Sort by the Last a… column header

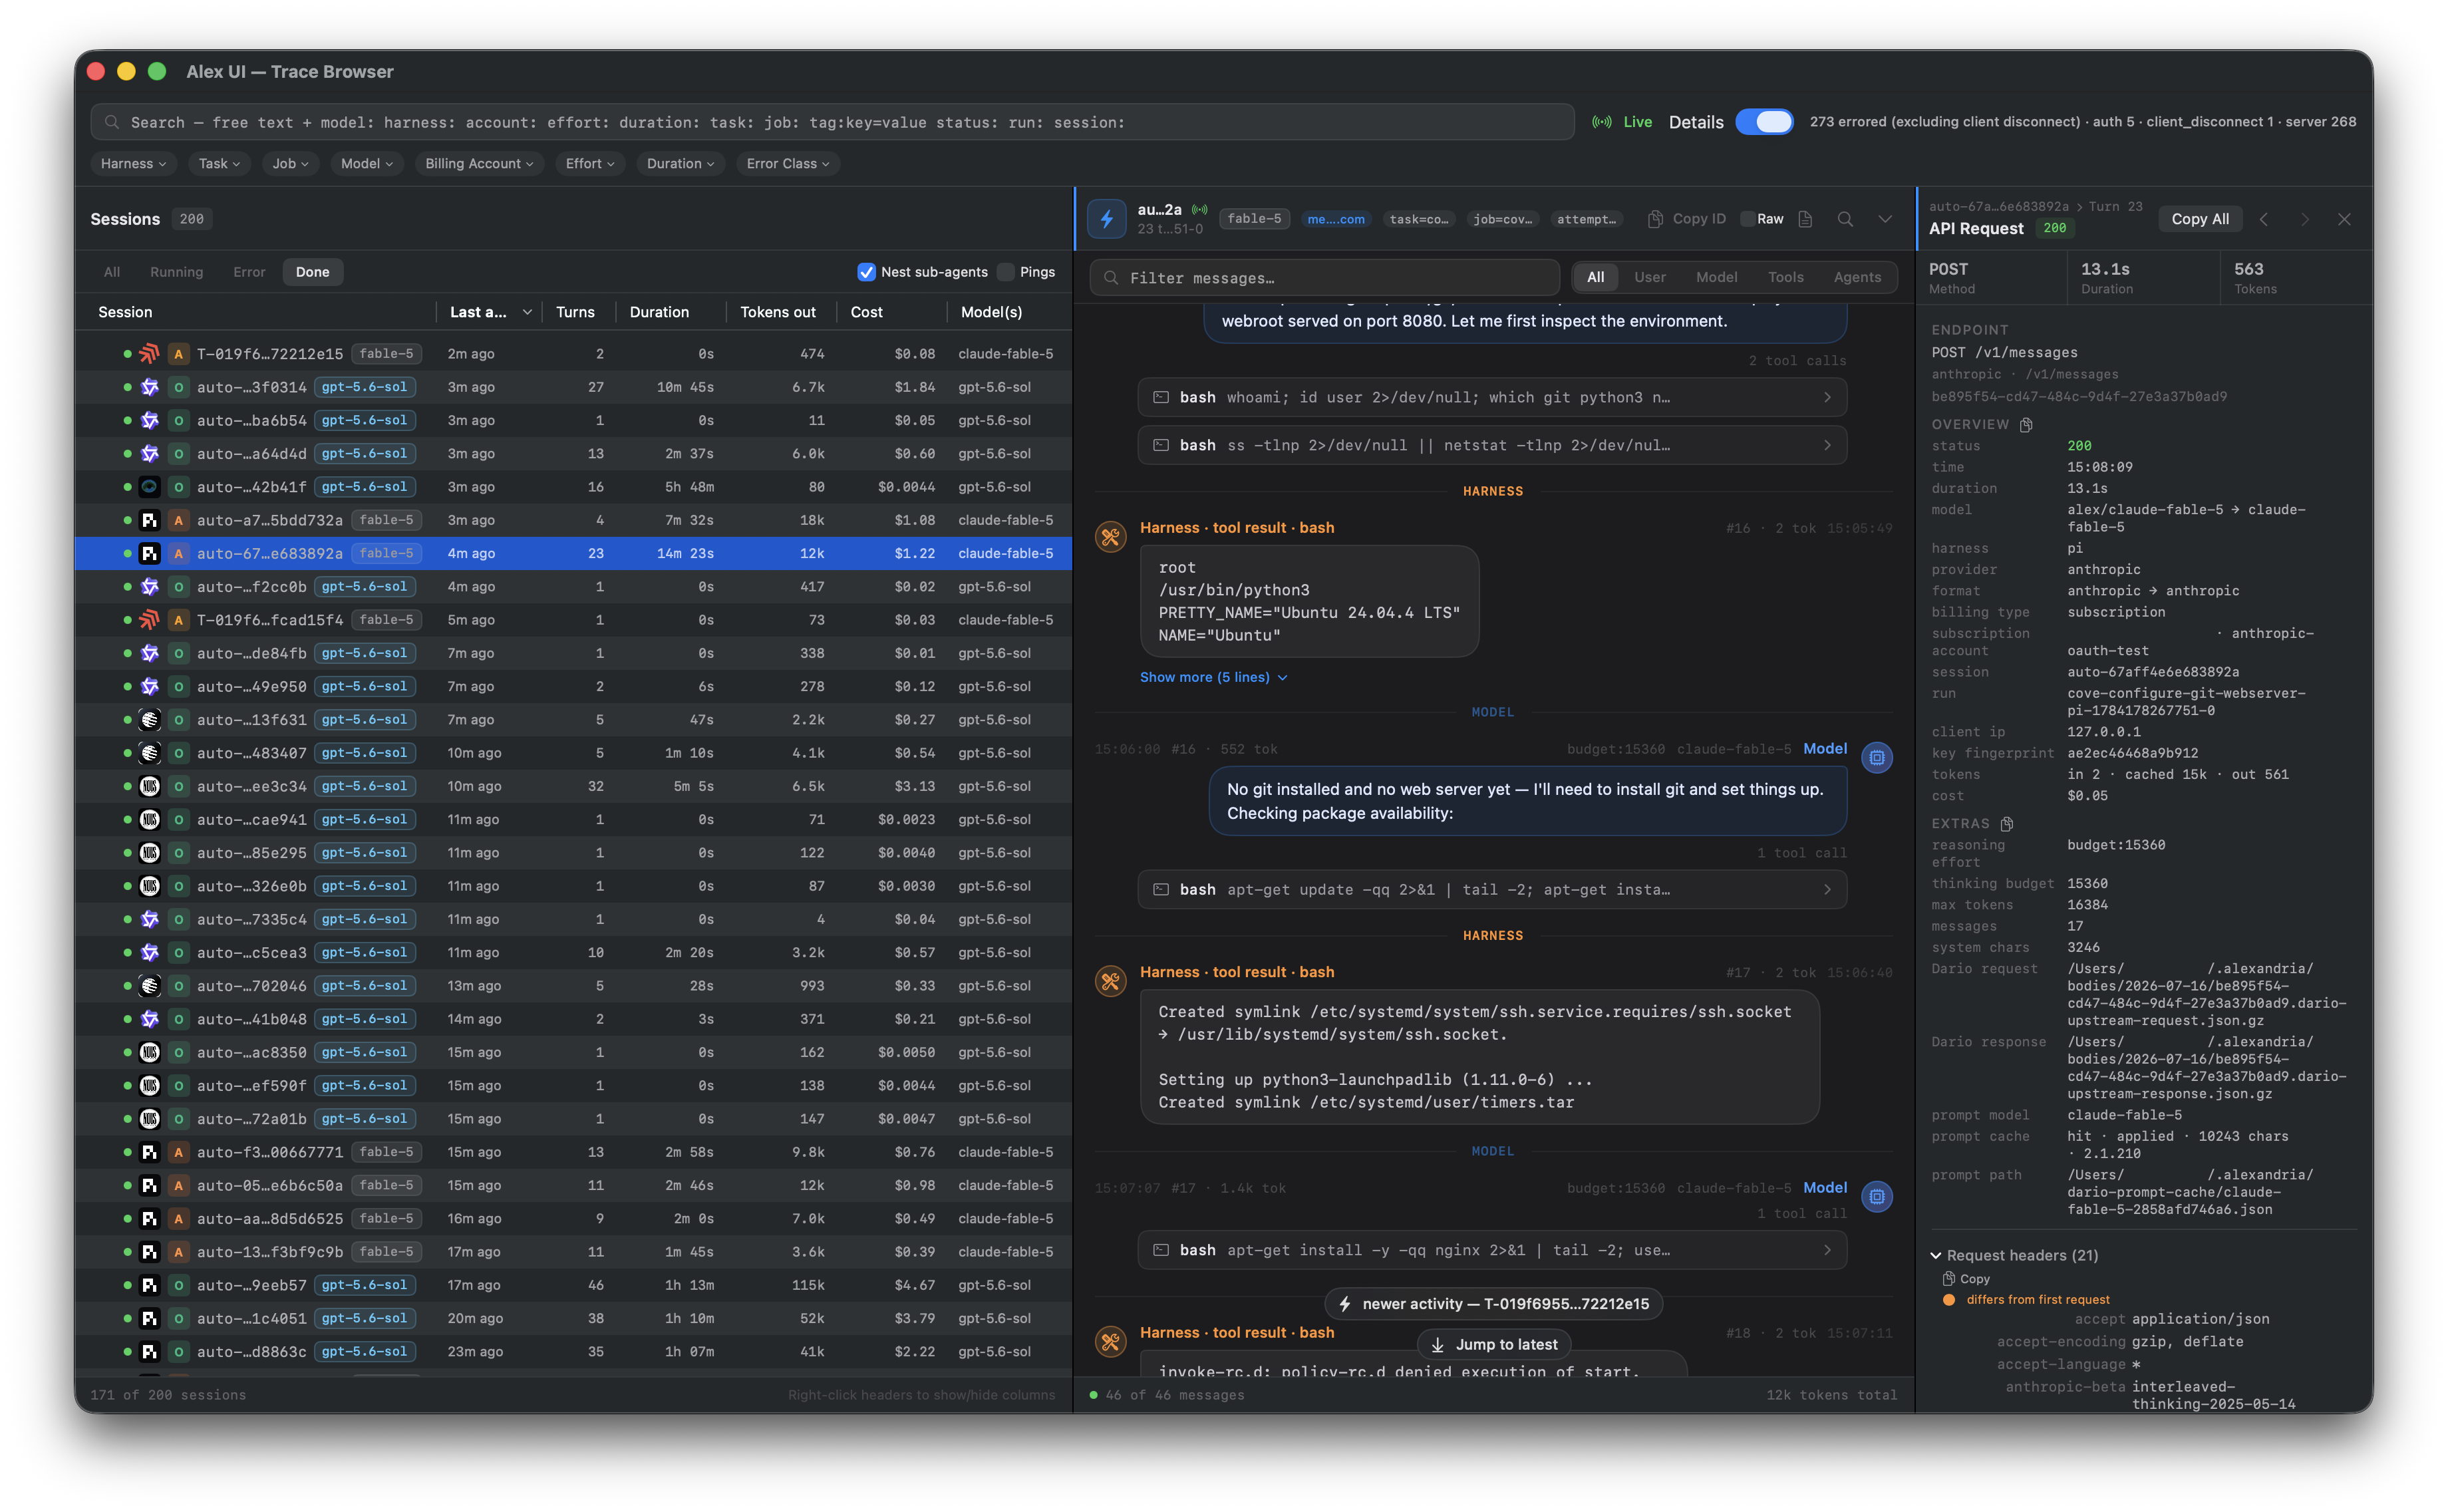coord(489,312)
